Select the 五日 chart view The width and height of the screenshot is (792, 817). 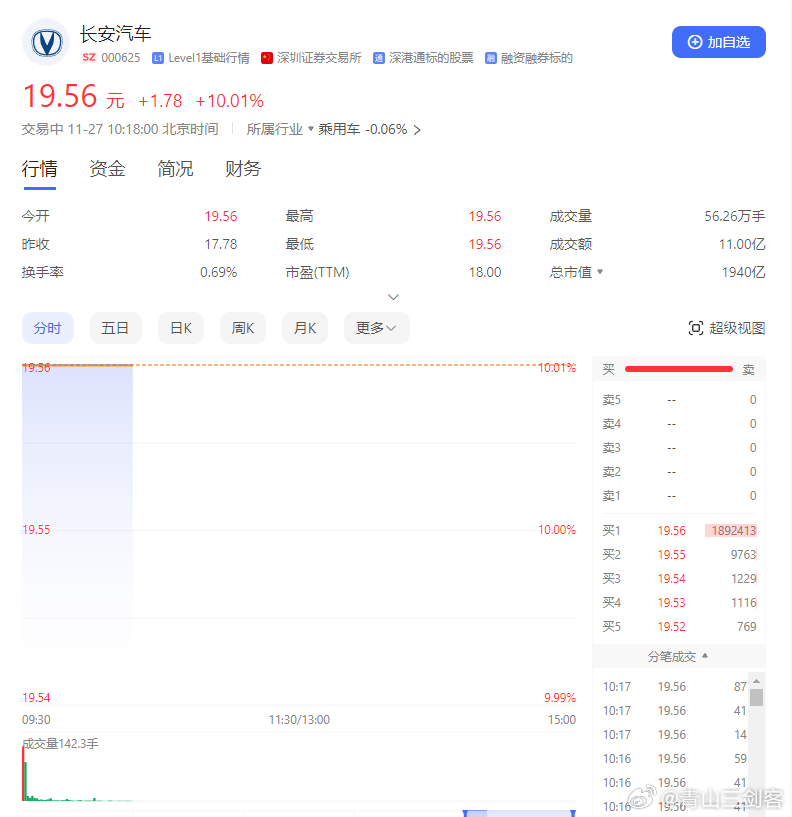(x=115, y=328)
